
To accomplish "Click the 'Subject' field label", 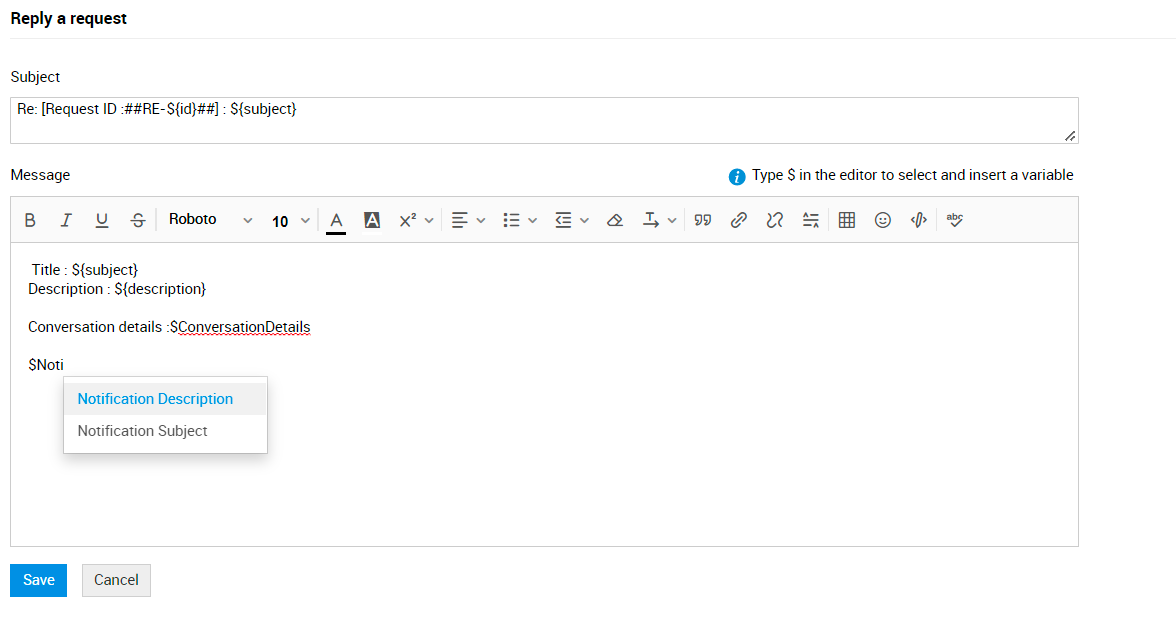I will pyautogui.click(x=35, y=76).
